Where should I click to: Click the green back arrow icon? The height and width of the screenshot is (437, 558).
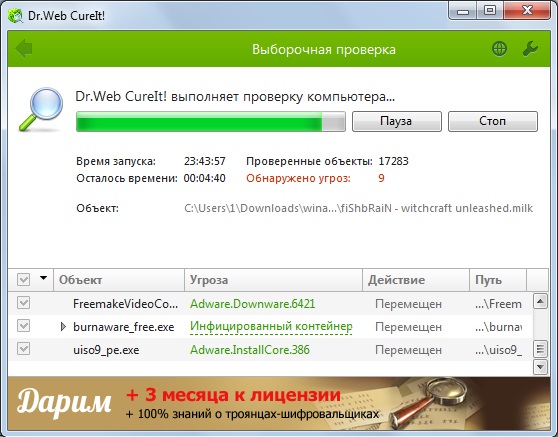tap(23, 48)
